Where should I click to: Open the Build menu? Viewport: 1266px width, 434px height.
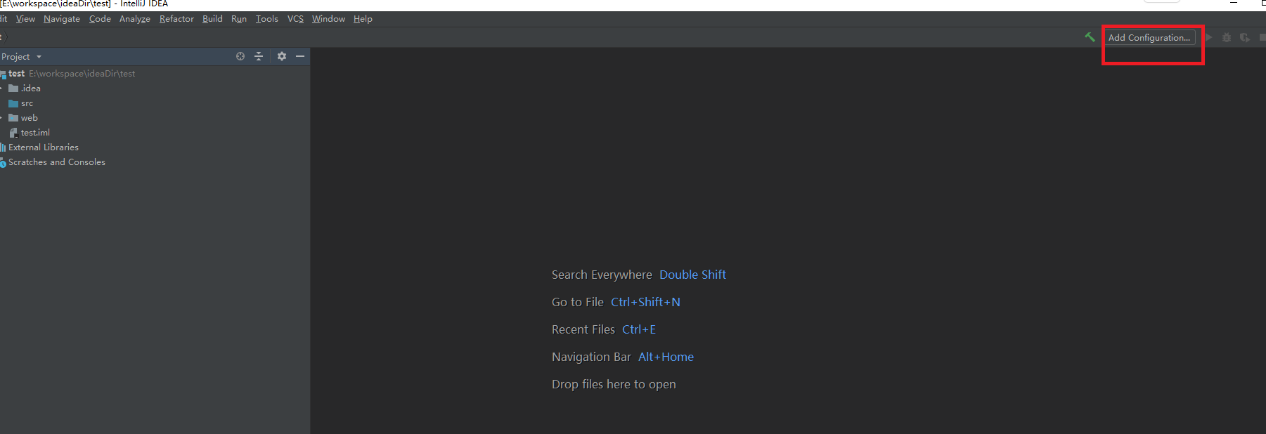click(x=212, y=19)
